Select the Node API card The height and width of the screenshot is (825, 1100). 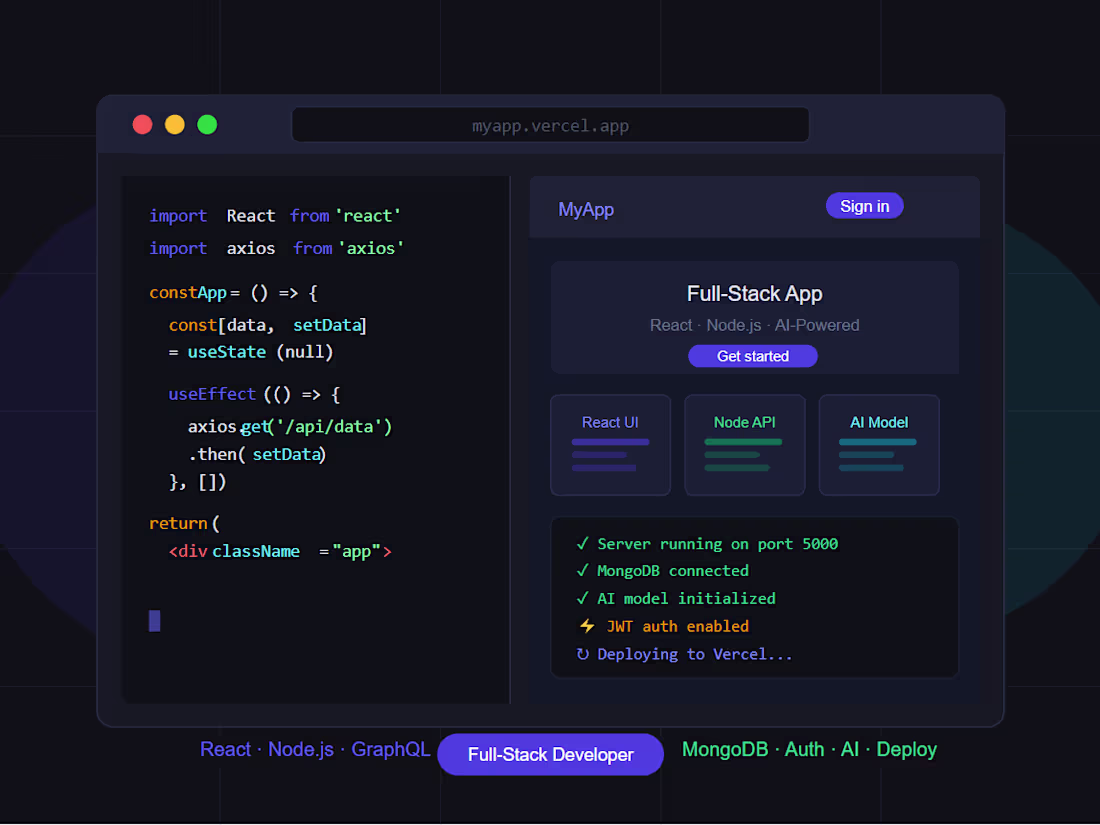(744, 445)
